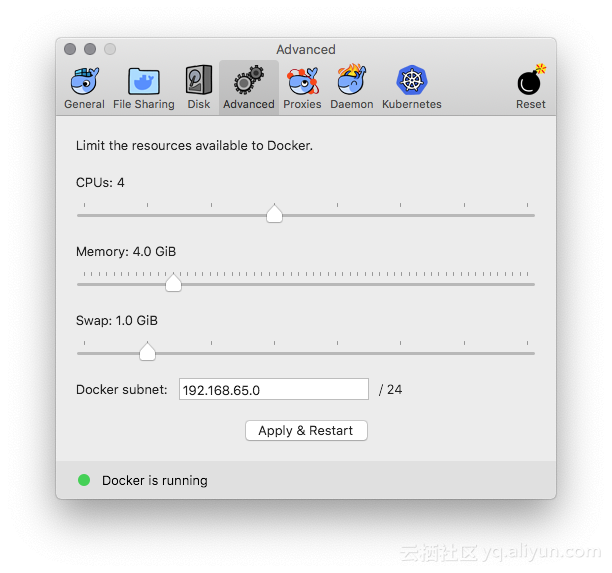
Task: Open the Proxies whale icon
Action: (x=303, y=81)
